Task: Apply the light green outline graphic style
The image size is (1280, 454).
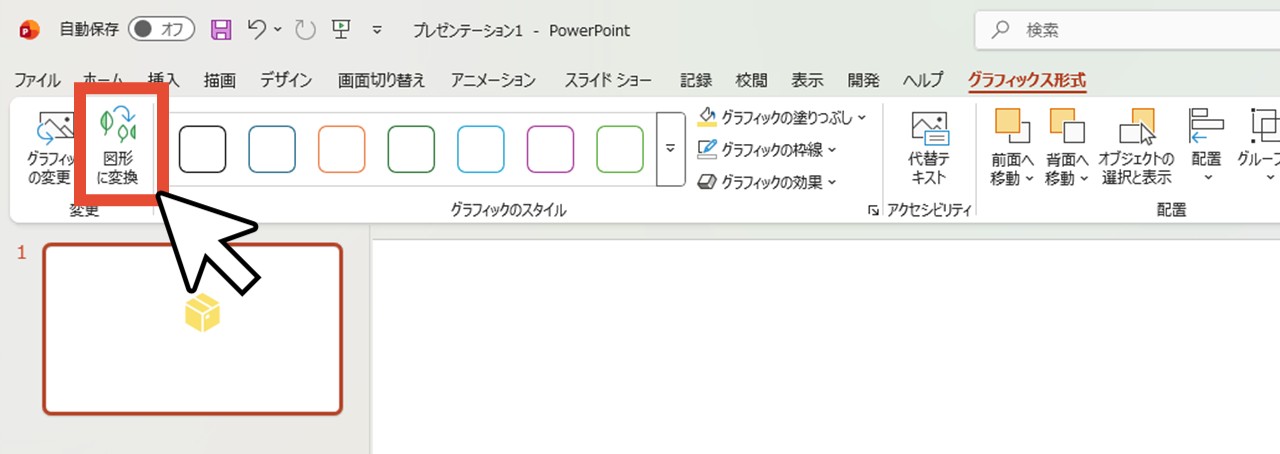Action: 620,150
